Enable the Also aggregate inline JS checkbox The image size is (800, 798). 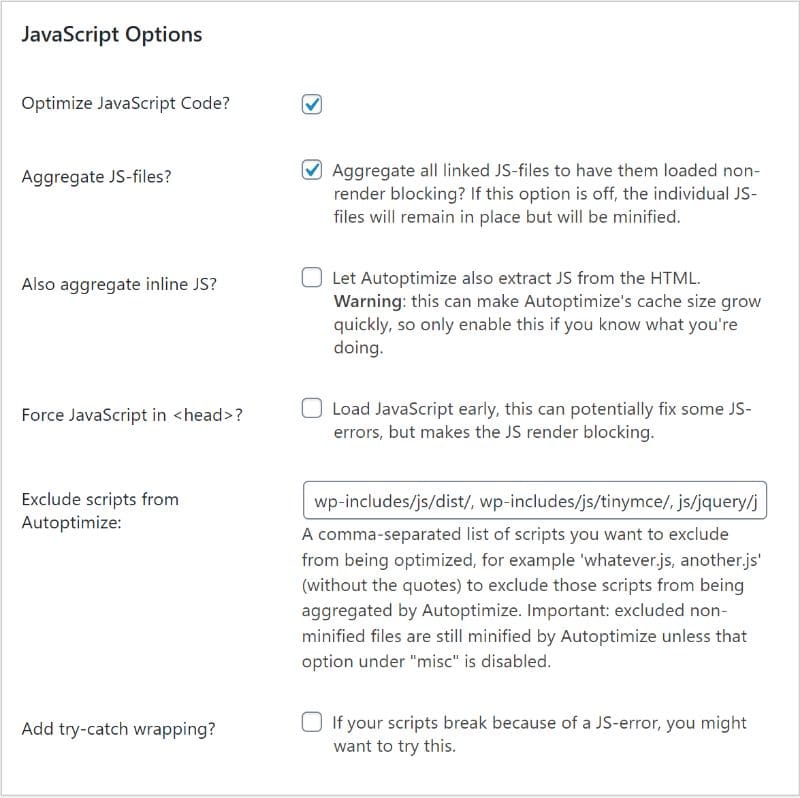click(312, 277)
